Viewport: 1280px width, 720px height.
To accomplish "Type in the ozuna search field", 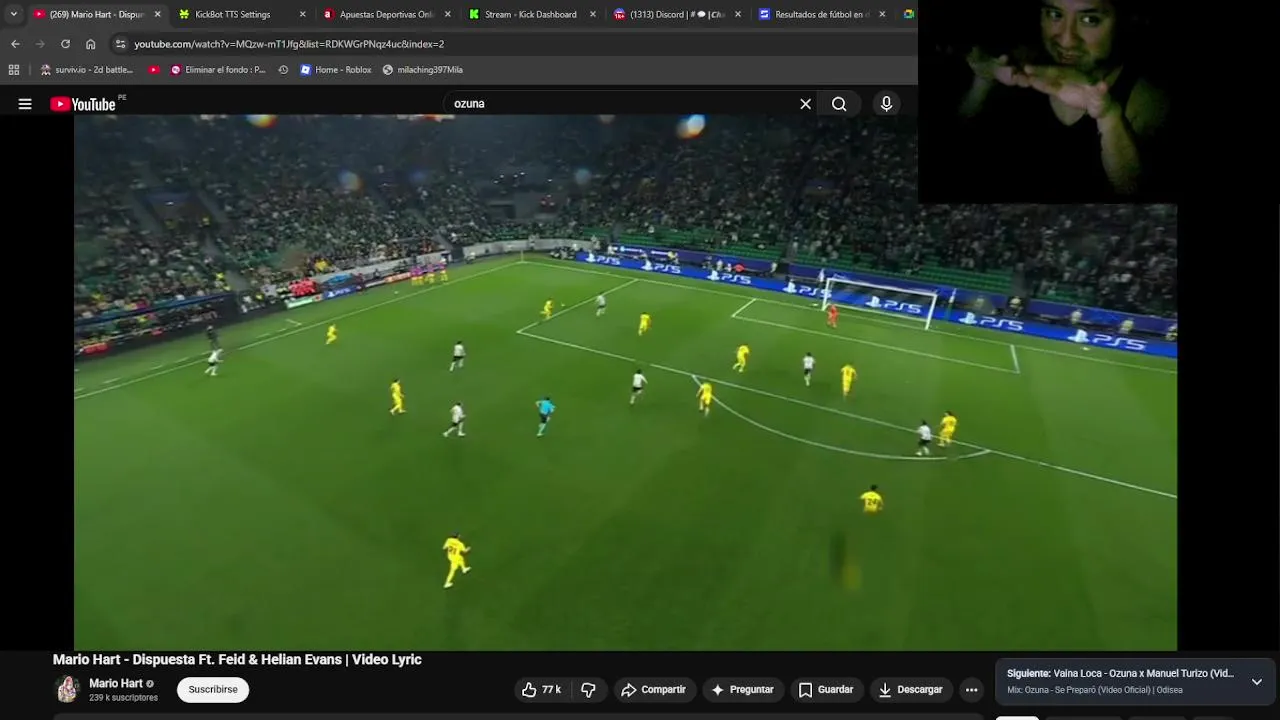I will [x=620, y=104].
